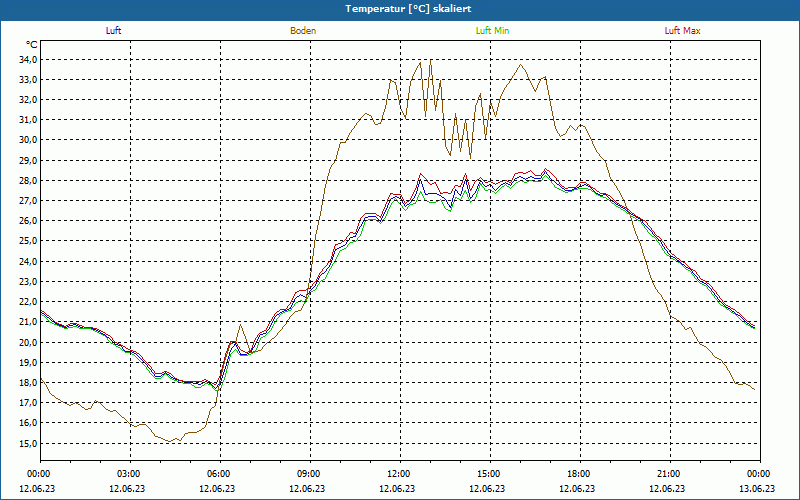Click the 33,0 y-axis value
This screenshot has width=800, height=500.
28,80
